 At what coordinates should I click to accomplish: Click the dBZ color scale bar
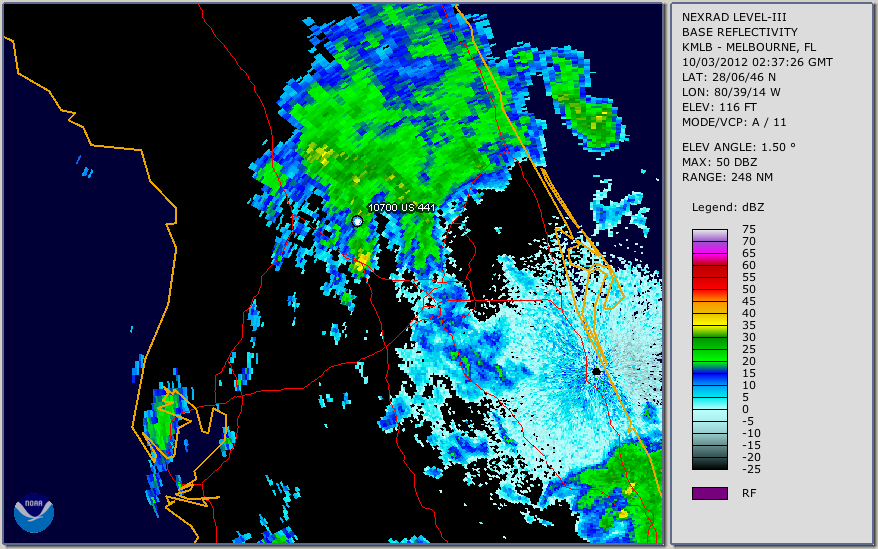pyautogui.click(x=709, y=349)
